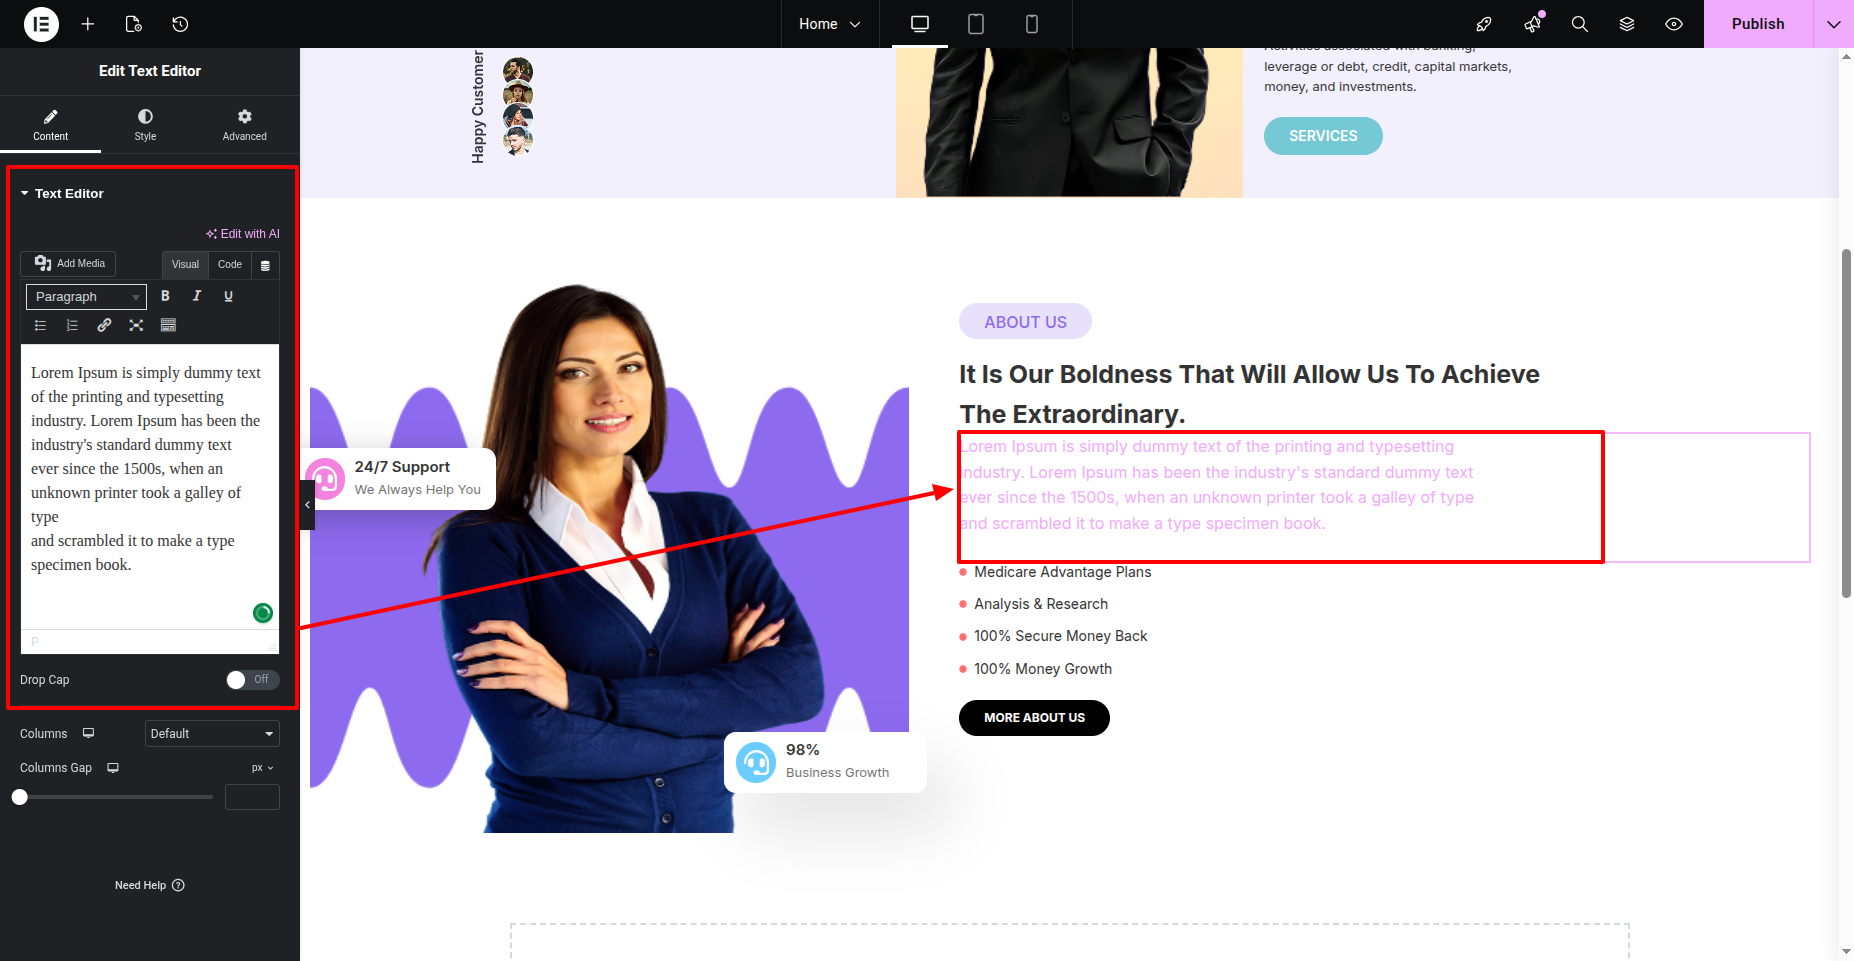
Task: Switch to the Style tab
Action: (145, 124)
